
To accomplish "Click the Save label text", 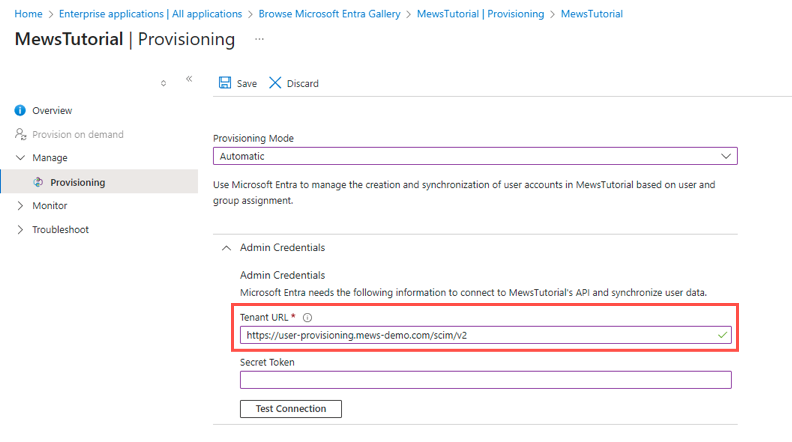I will coord(247,83).
